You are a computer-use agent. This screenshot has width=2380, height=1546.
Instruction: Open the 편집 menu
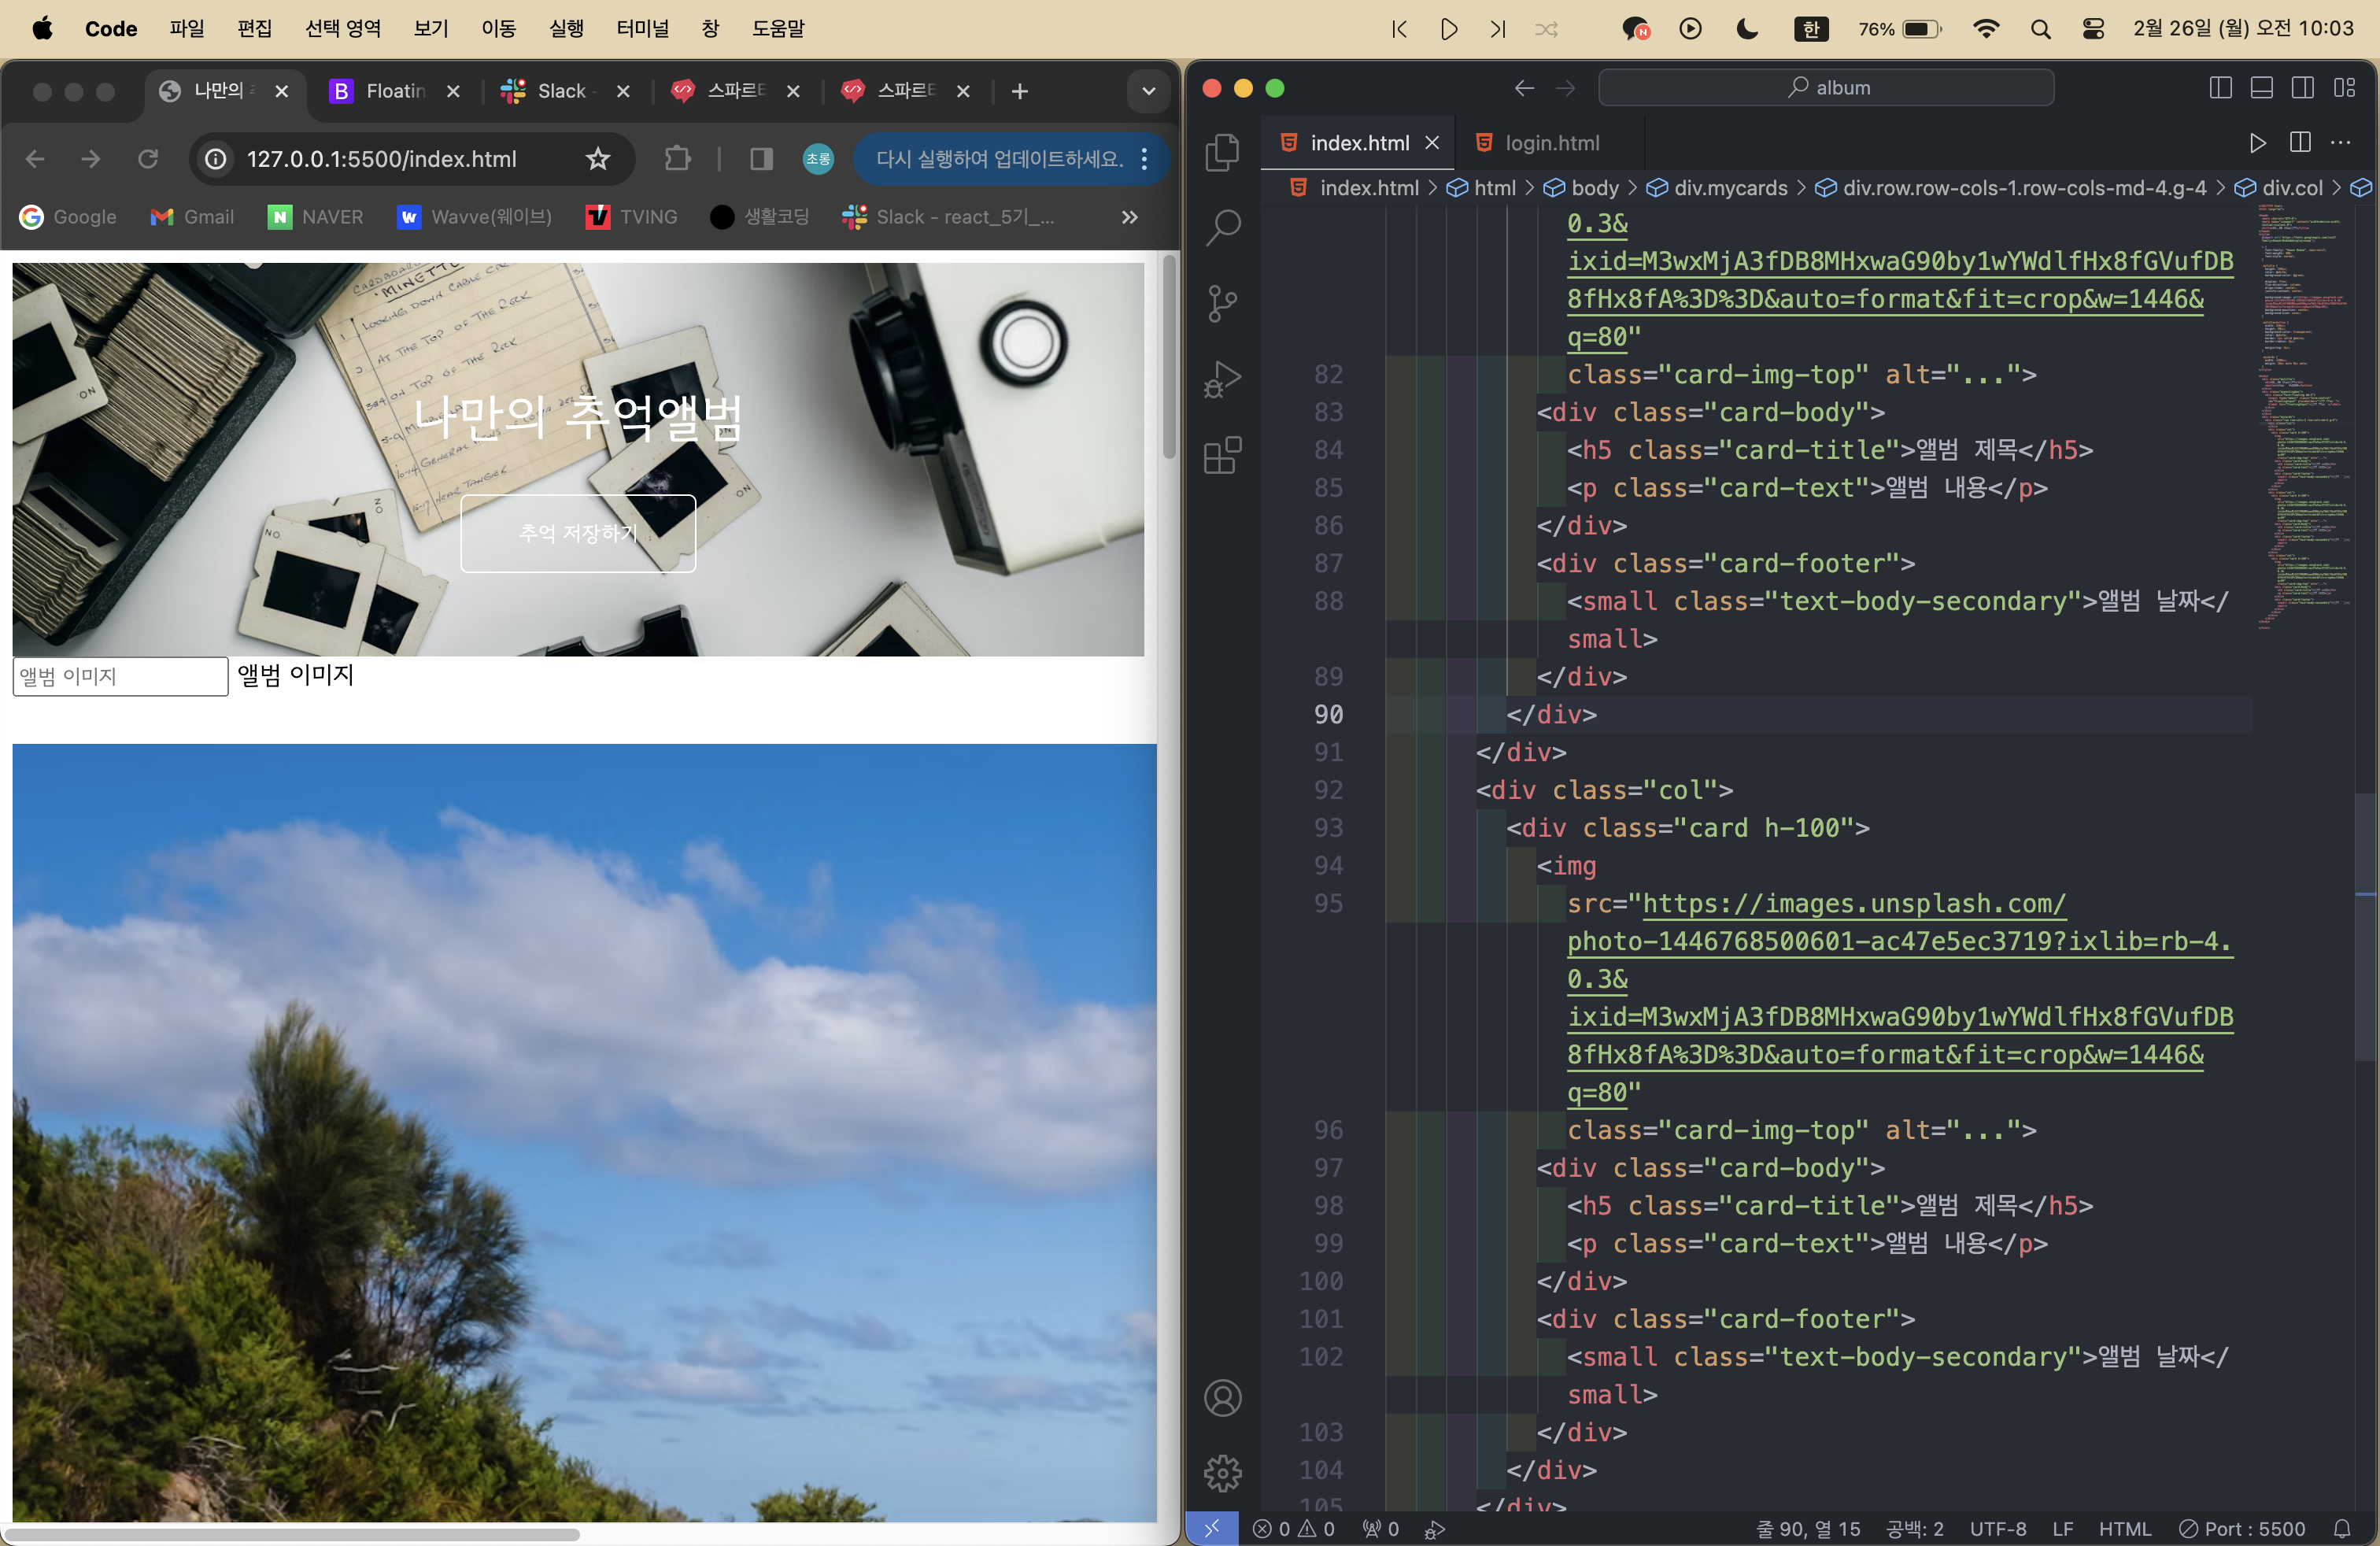tap(255, 29)
